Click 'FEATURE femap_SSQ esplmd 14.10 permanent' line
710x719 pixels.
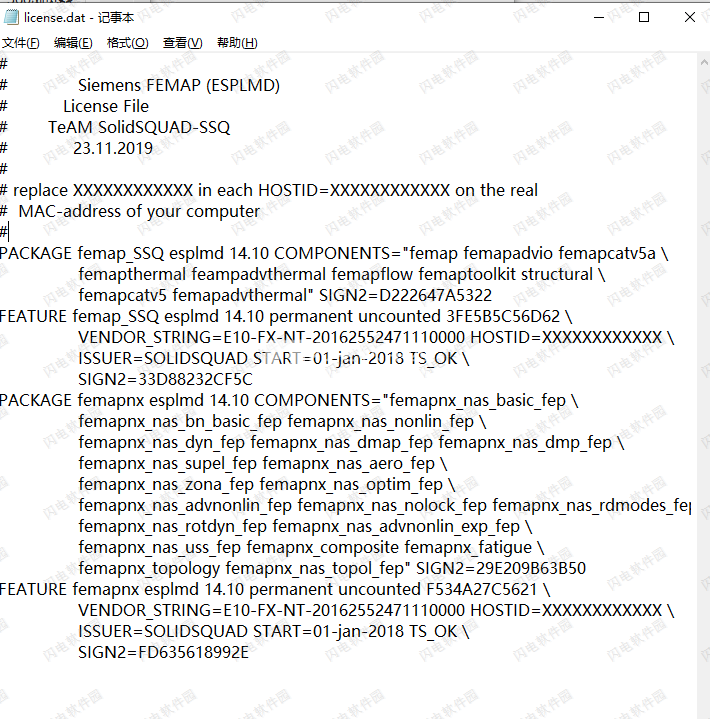(286, 316)
